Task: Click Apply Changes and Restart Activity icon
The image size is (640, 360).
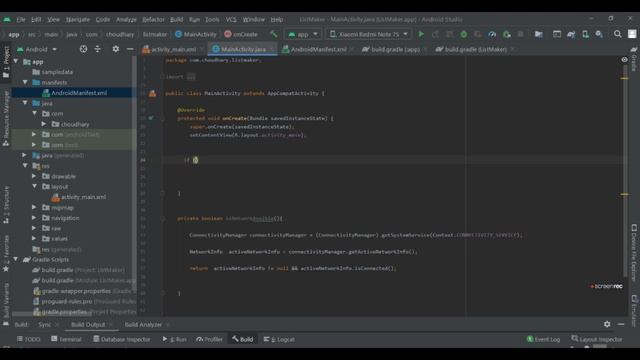Action: [x=435, y=34]
